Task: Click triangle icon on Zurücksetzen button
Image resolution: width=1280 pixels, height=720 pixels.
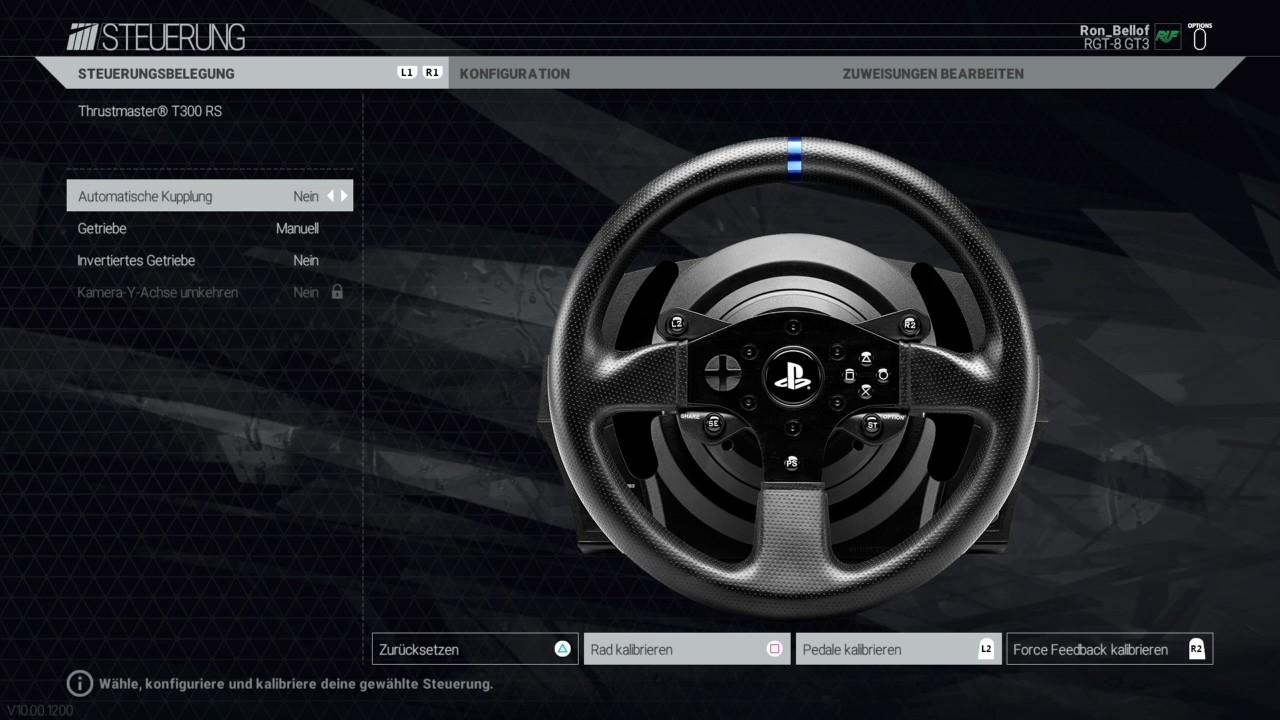Action: tap(562, 649)
